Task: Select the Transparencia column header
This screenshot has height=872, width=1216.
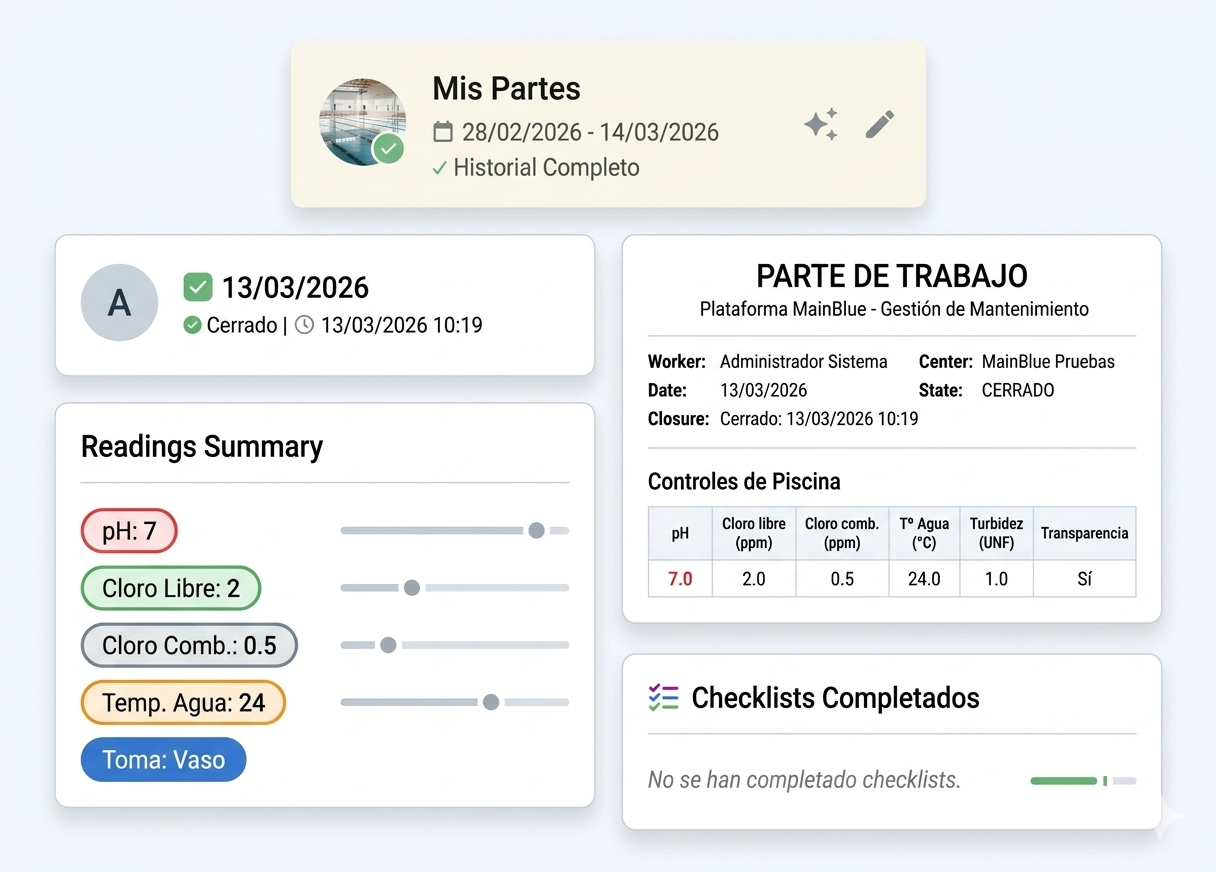Action: tap(1084, 533)
